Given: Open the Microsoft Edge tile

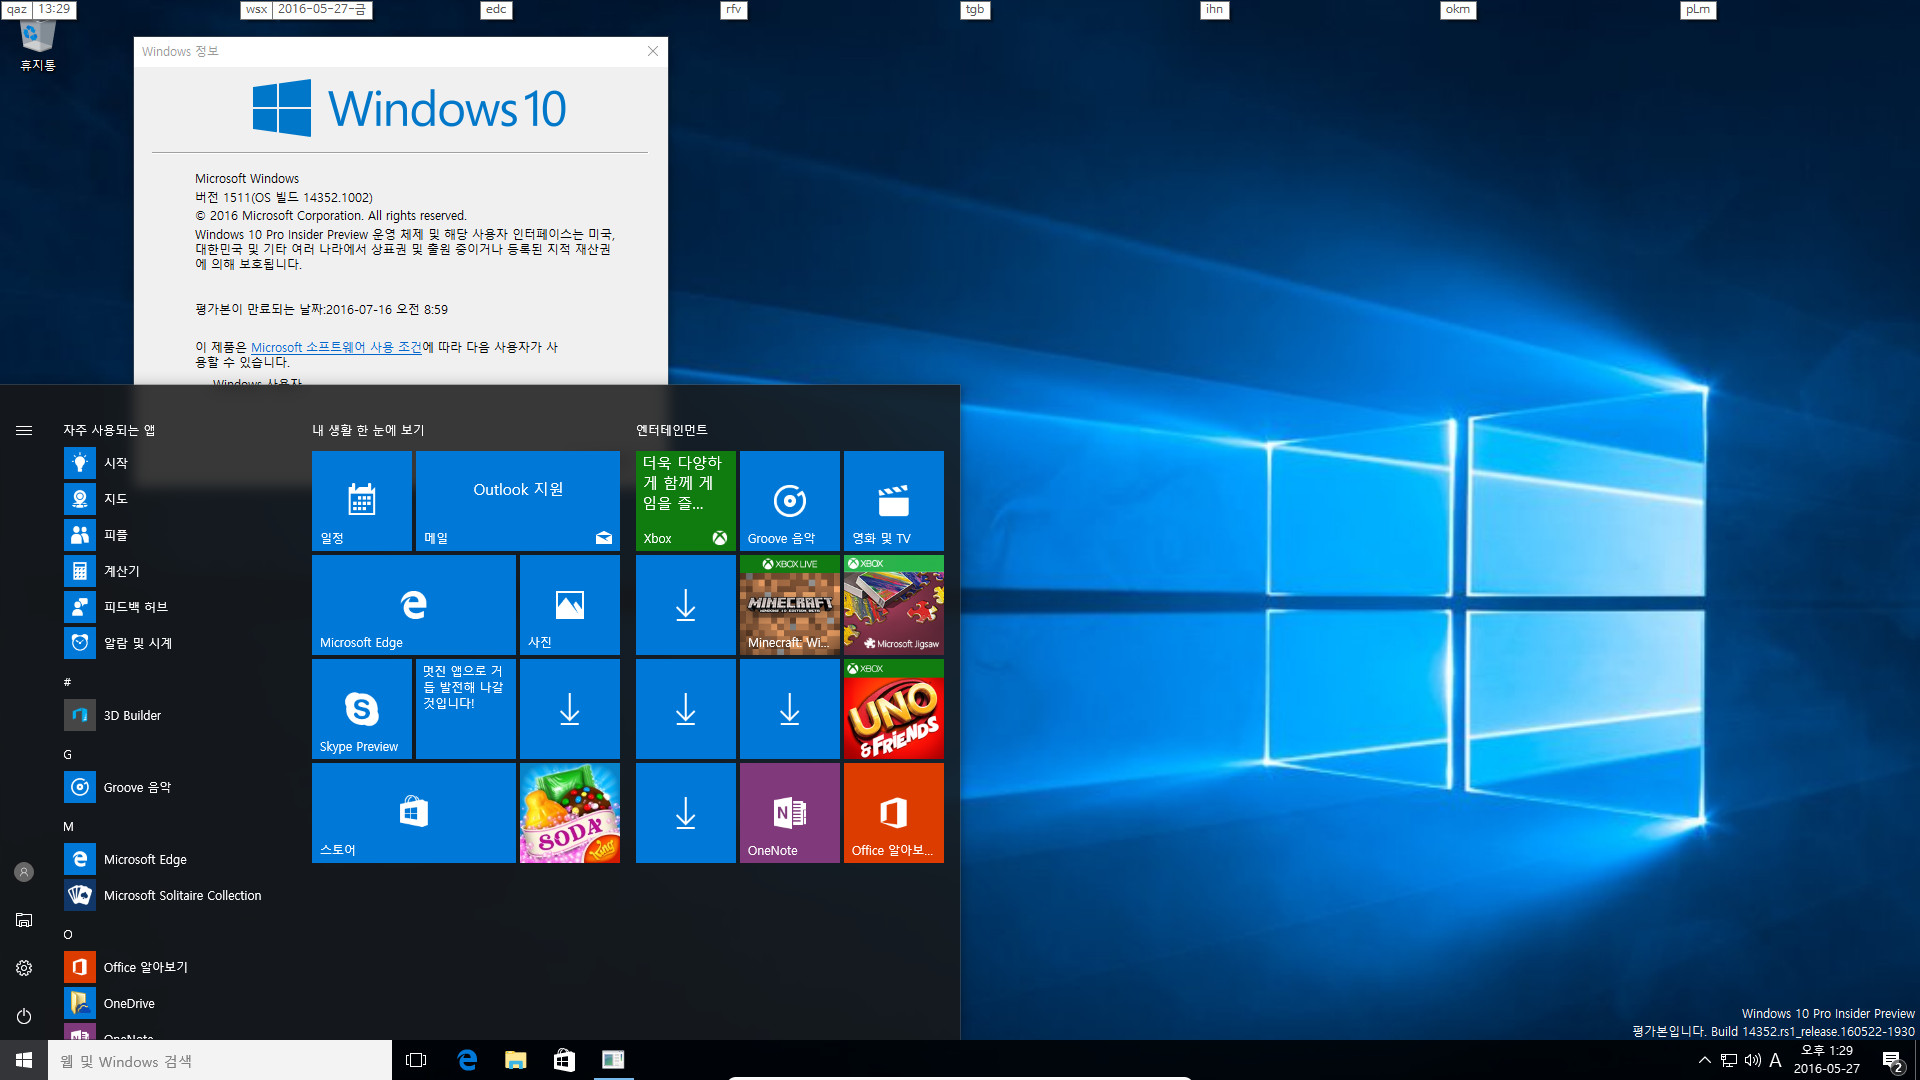Looking at the screenshot, I should pos(414,605).
